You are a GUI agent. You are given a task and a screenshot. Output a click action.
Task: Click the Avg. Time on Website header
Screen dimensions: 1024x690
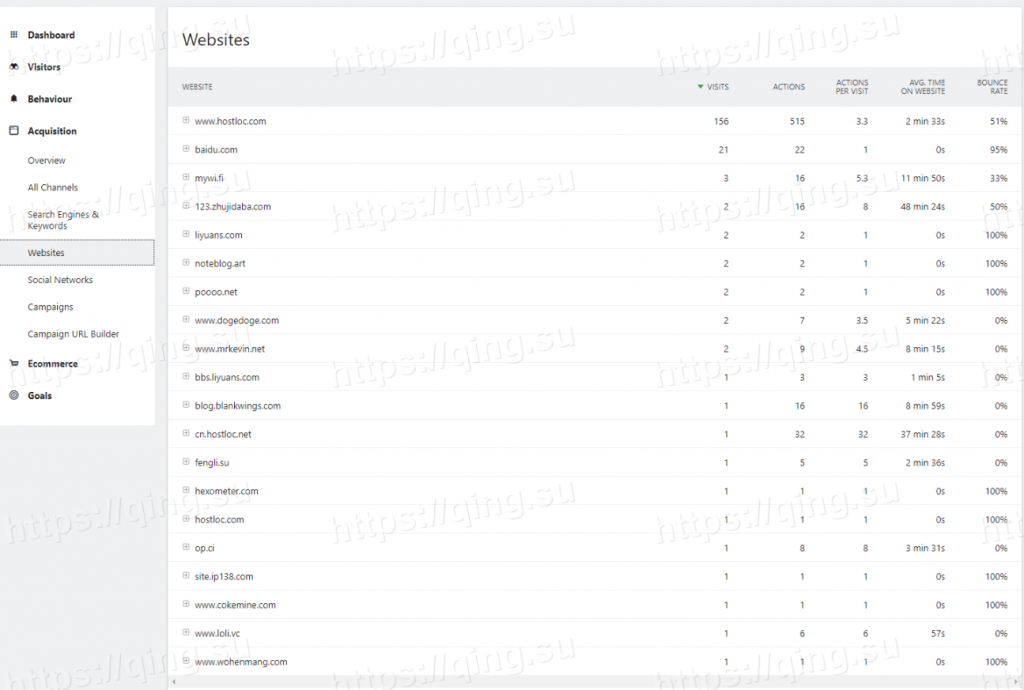[x=921, y=87]
